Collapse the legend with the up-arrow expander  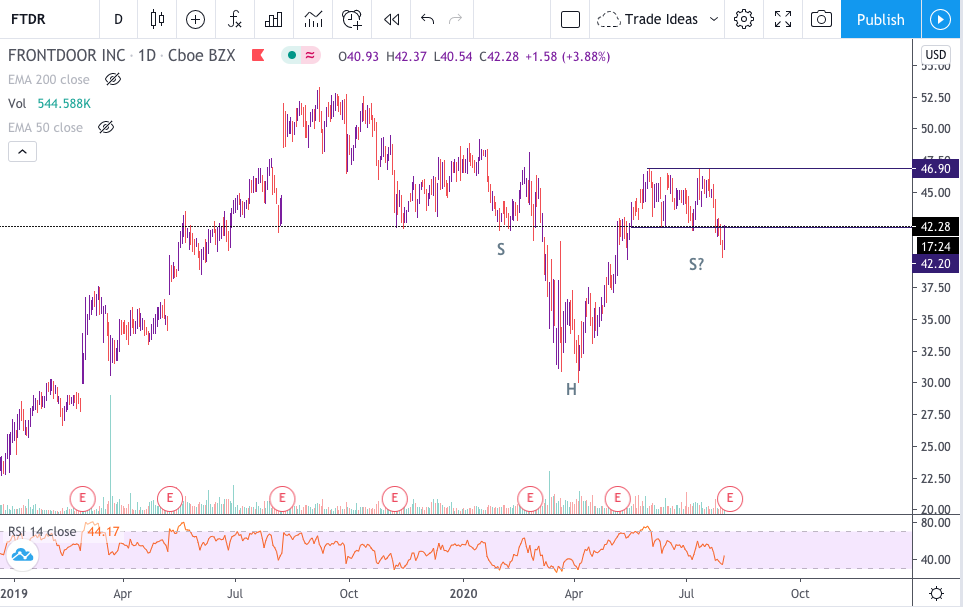pyautogui.click(x=22, y=151)
